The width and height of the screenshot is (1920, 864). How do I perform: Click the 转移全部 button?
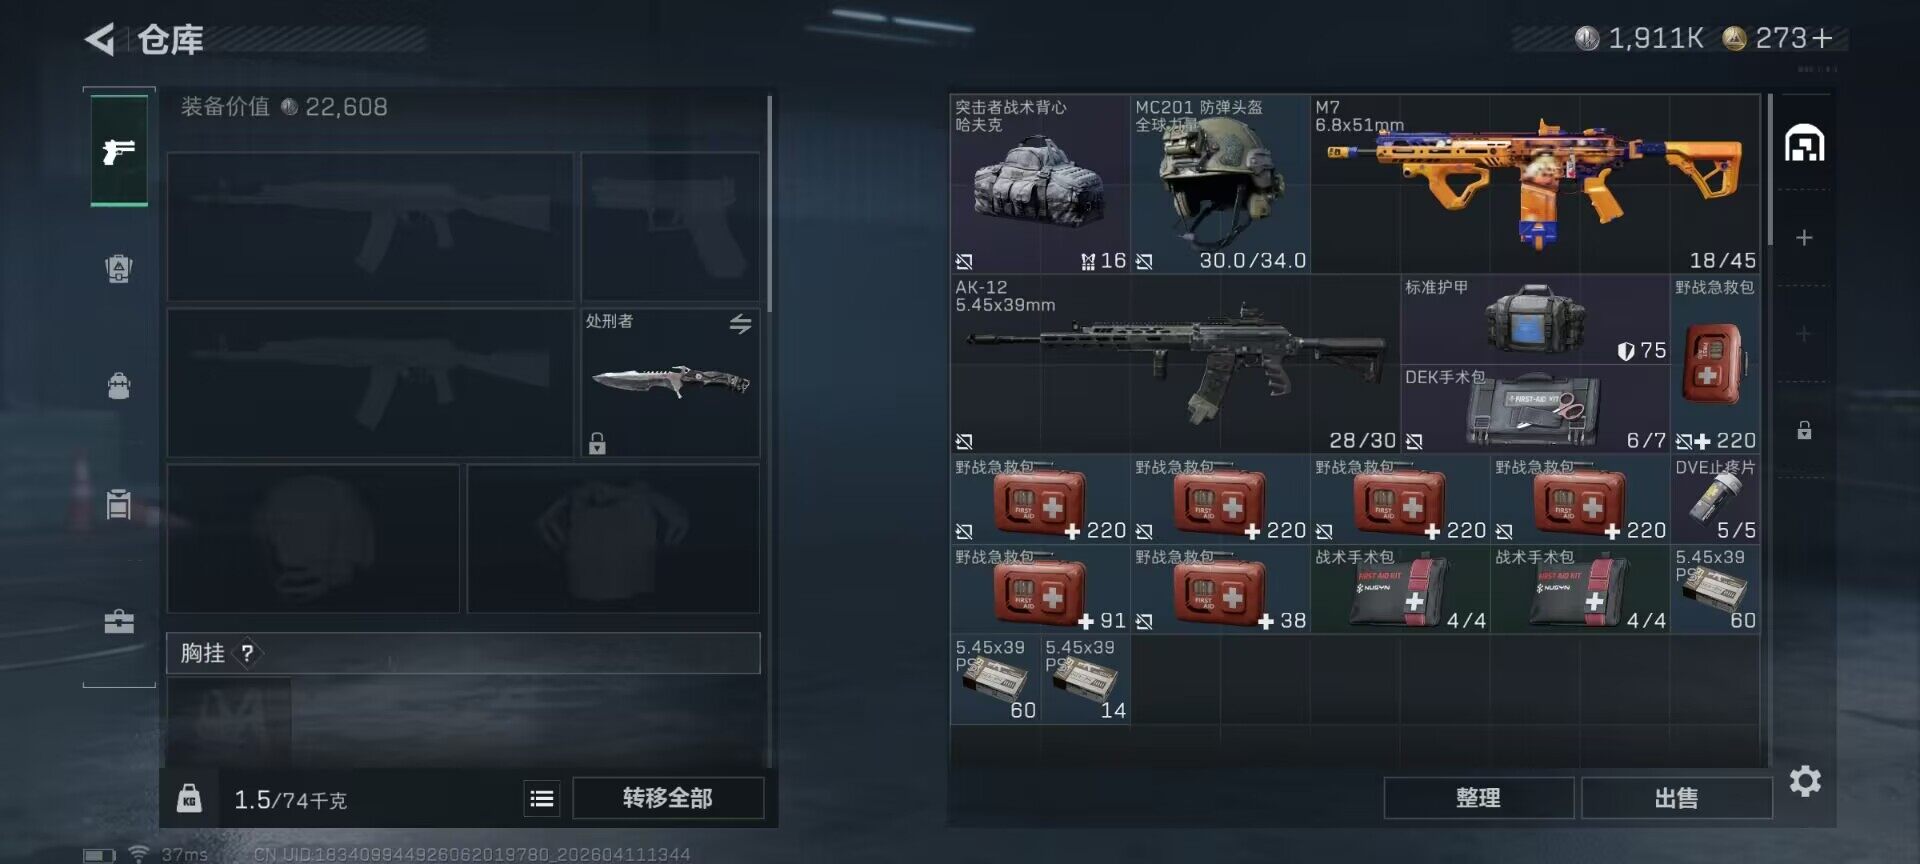coord(668,798)
